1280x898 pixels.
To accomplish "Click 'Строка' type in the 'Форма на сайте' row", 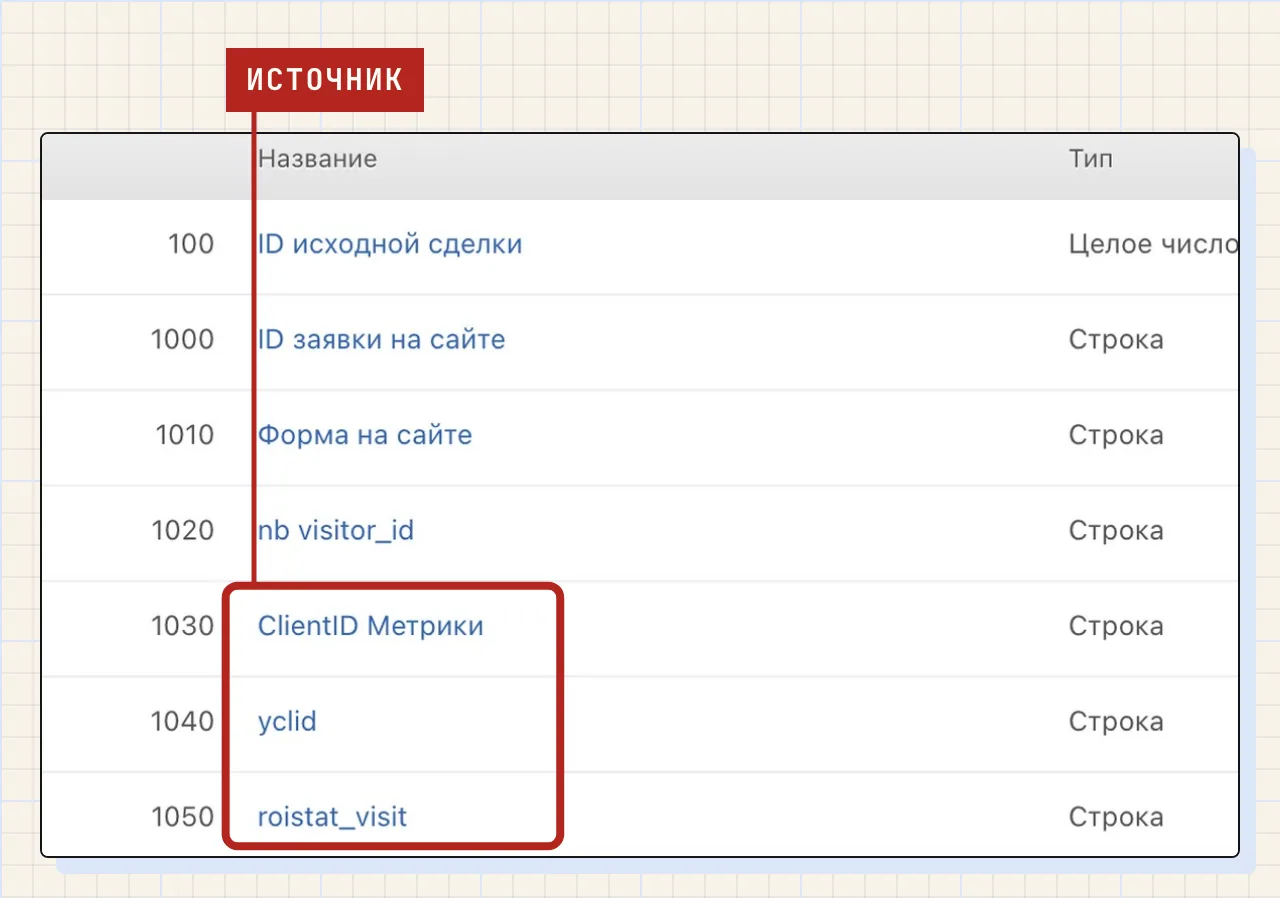I will (1116, 435).
